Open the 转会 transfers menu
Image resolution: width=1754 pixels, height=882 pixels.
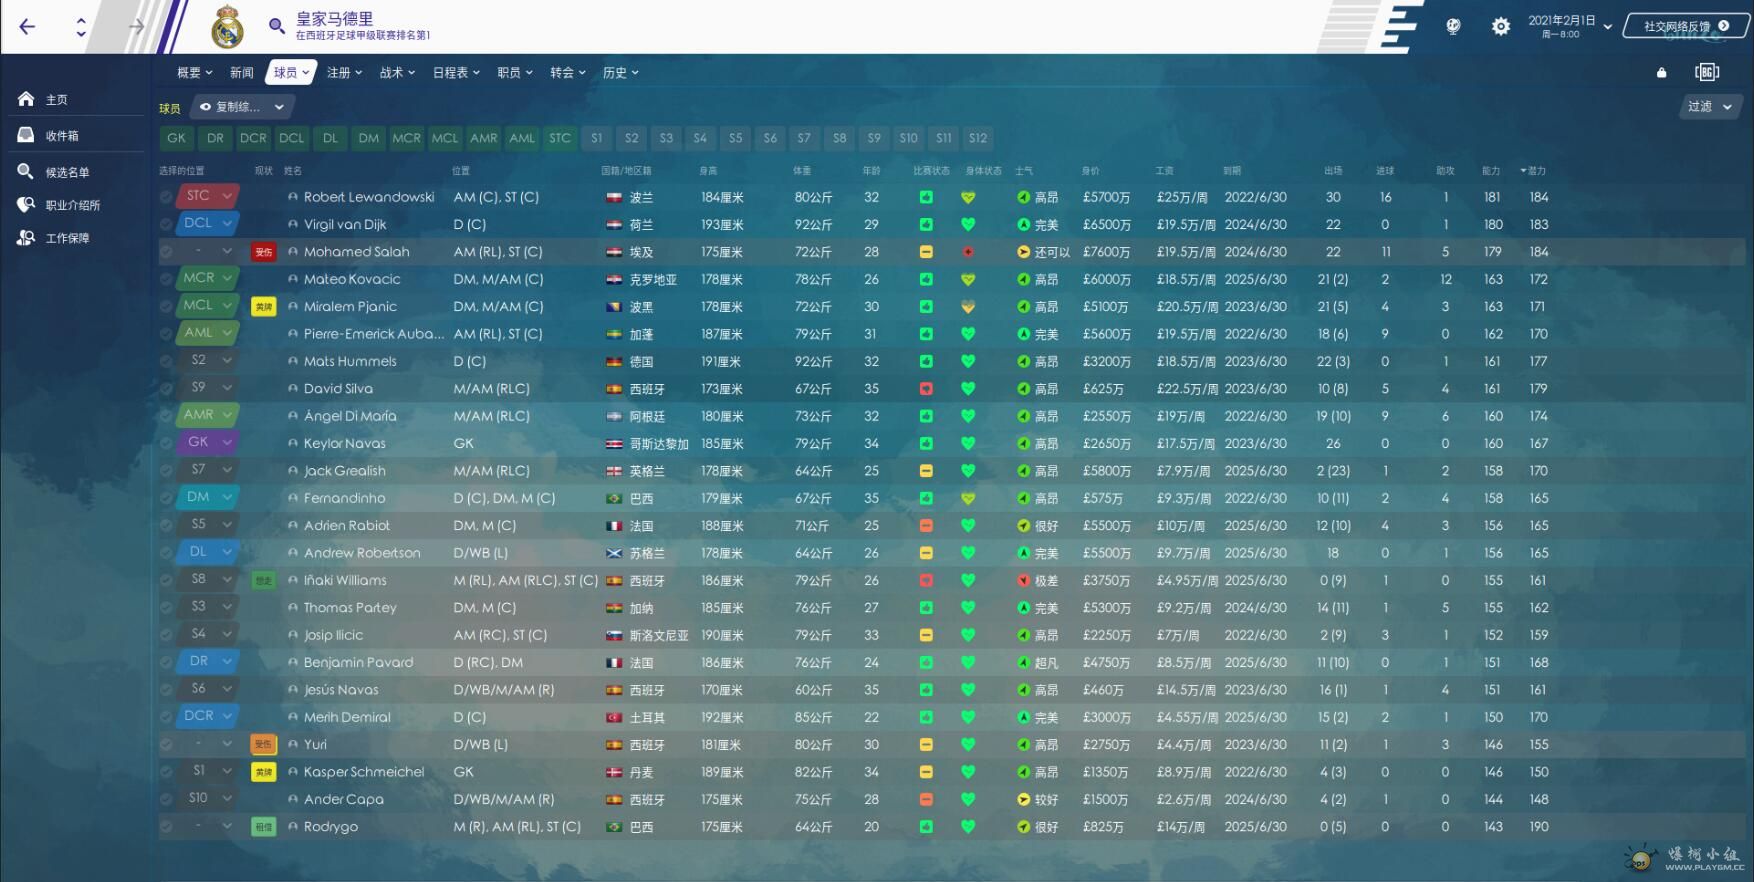[x=567, y=72]
